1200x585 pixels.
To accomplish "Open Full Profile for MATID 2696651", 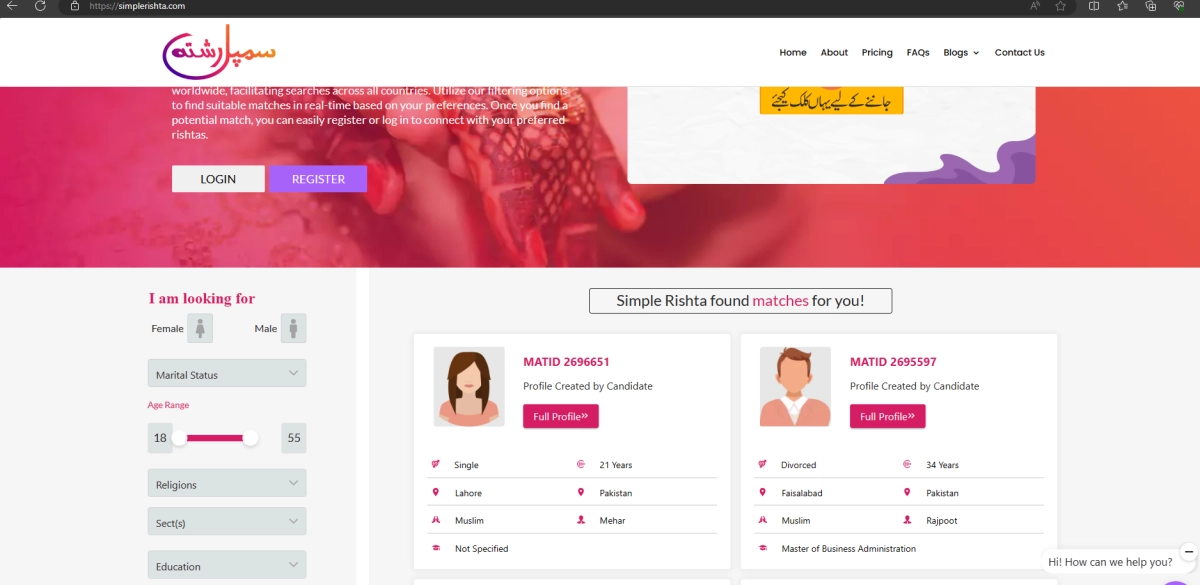I will tap(560, 416).
